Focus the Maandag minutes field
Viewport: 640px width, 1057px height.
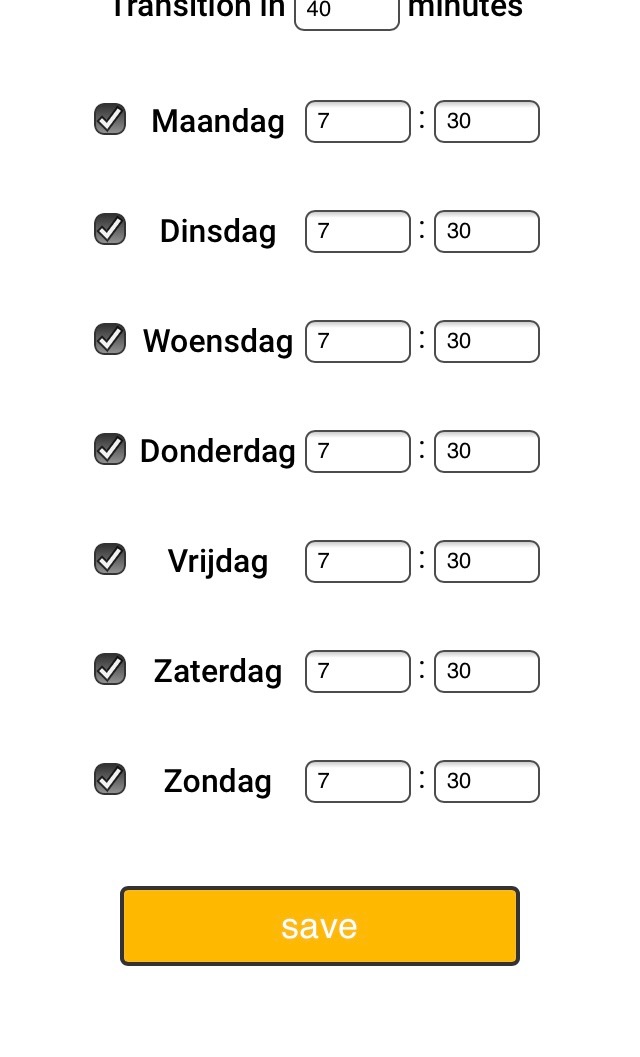point(487,121)
